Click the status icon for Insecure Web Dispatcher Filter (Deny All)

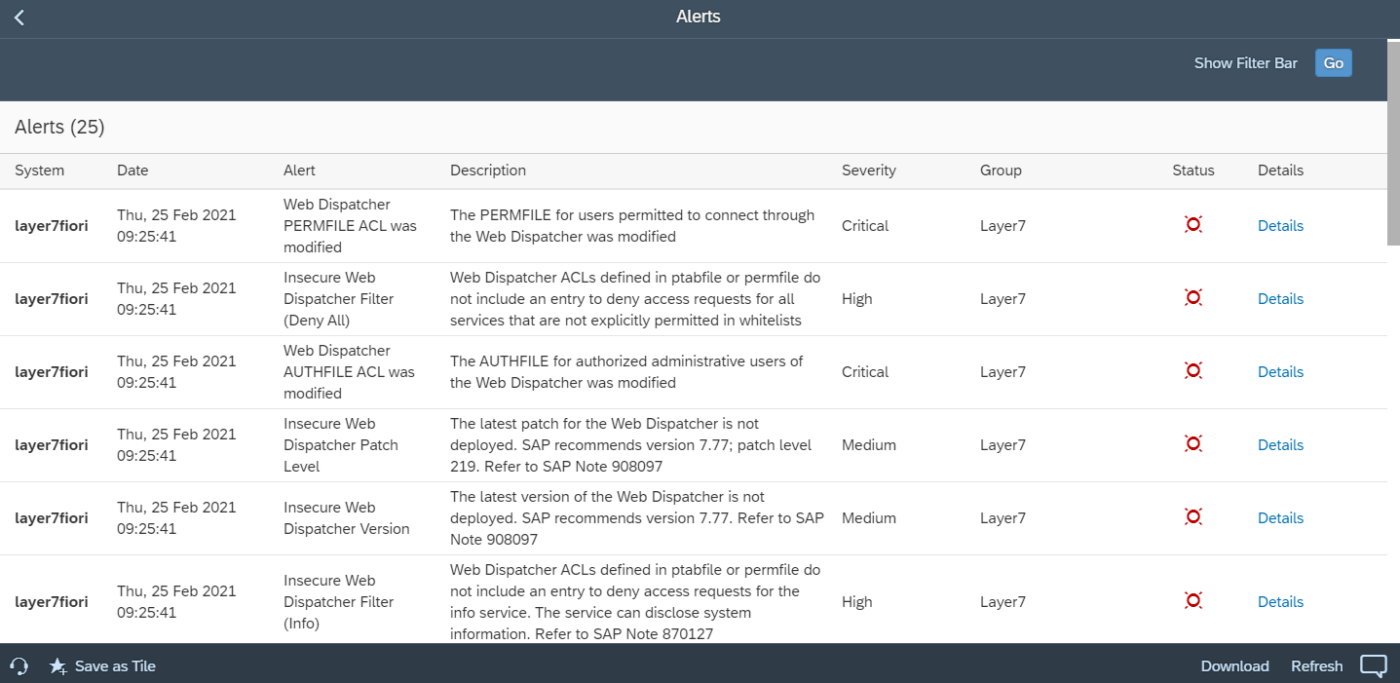(1193, 297)
